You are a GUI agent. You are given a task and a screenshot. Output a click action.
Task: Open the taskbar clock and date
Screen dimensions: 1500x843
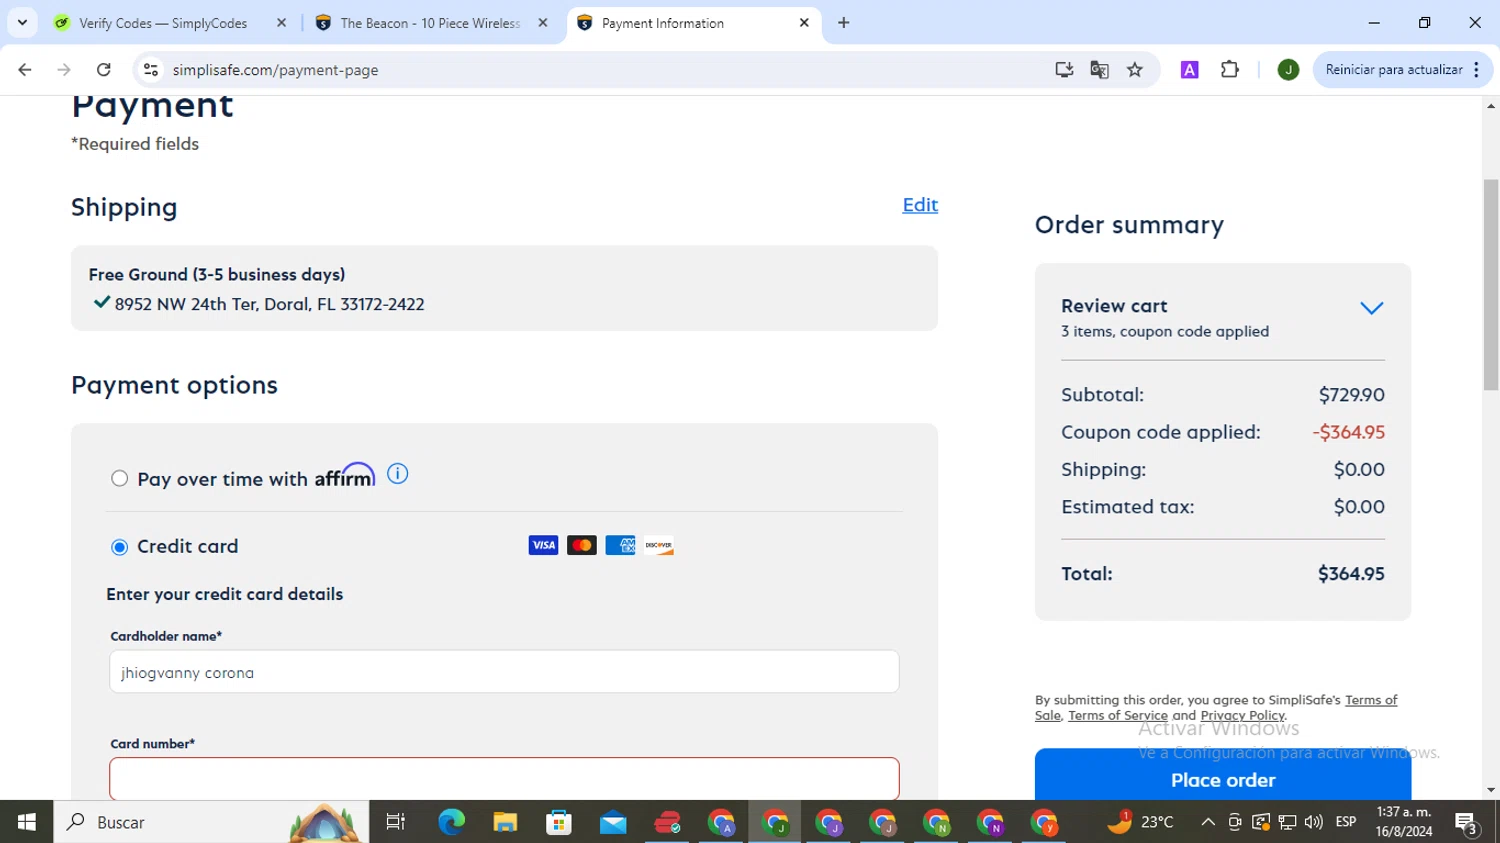(x=1404, y=822)
